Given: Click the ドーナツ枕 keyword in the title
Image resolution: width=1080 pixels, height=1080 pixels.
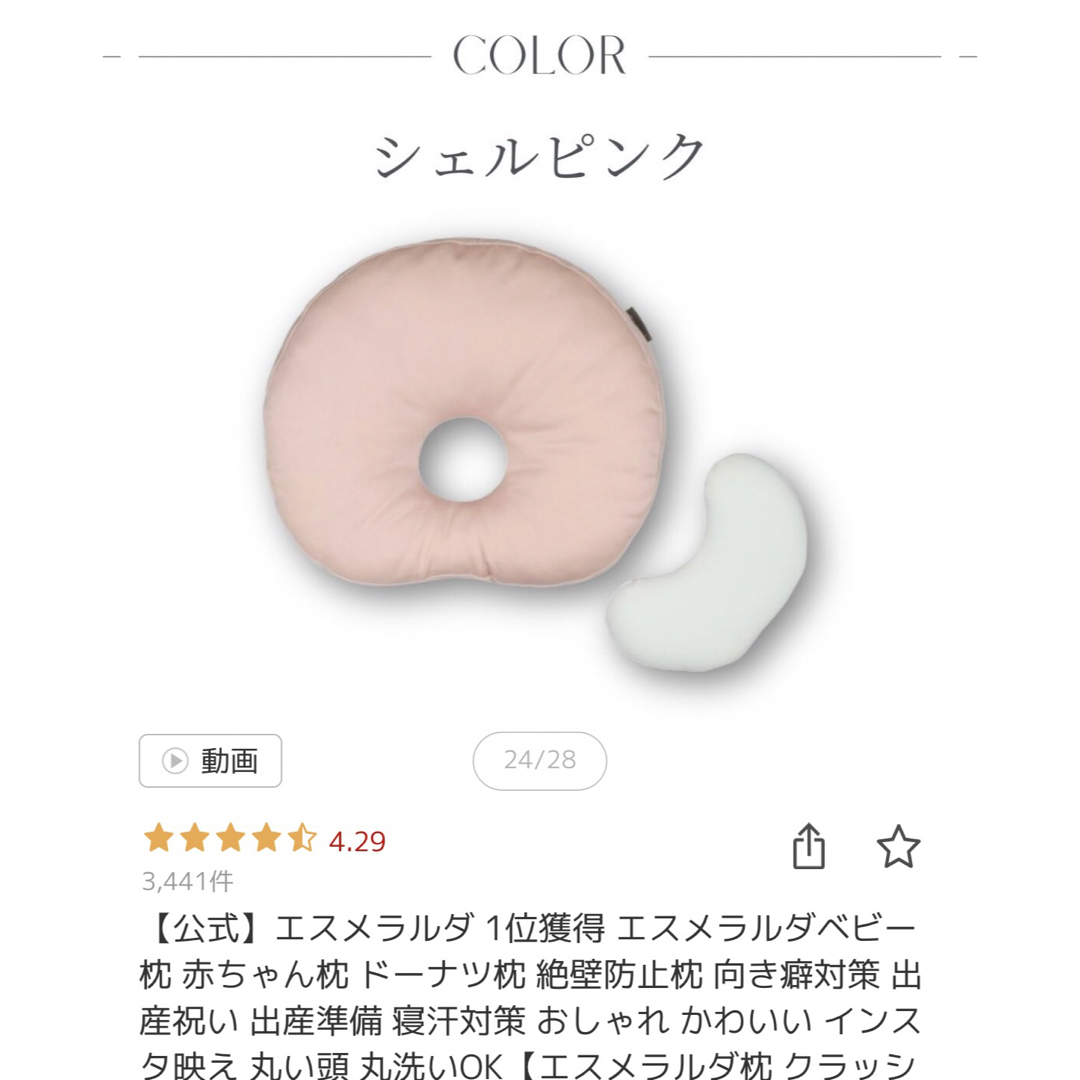Looking at the screenshot, I should coord(443,975).
